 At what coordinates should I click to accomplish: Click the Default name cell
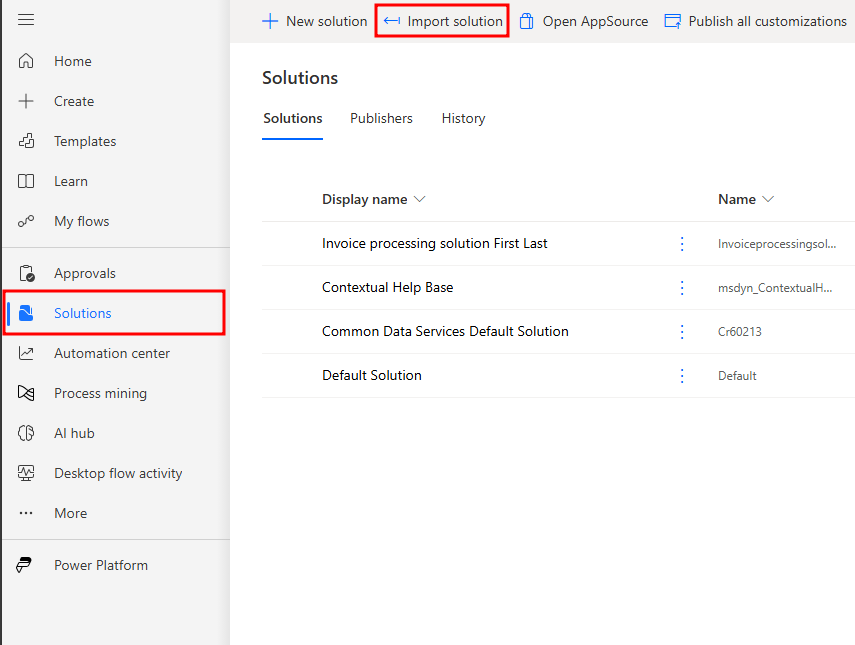pos(737,376)
